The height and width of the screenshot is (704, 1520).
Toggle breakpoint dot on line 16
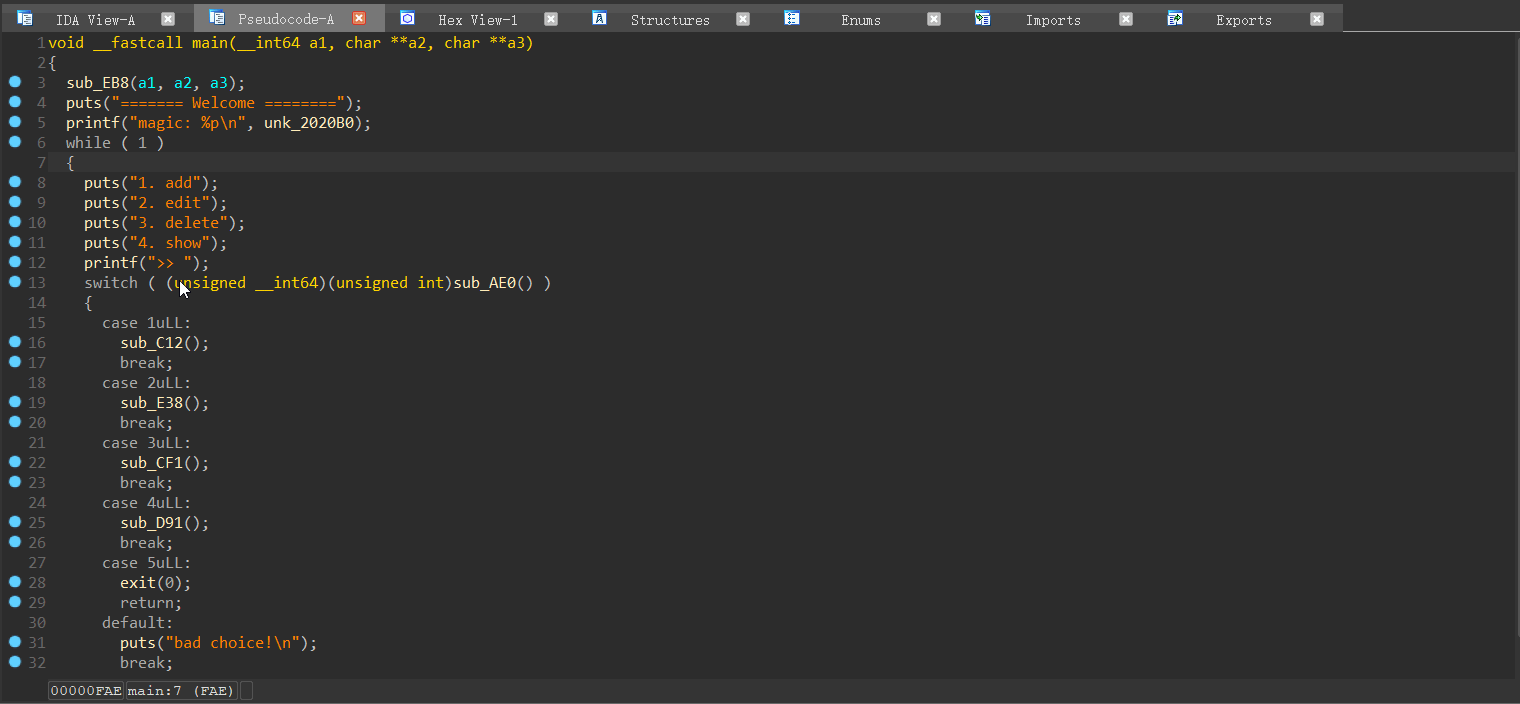[x=15, y=342]
